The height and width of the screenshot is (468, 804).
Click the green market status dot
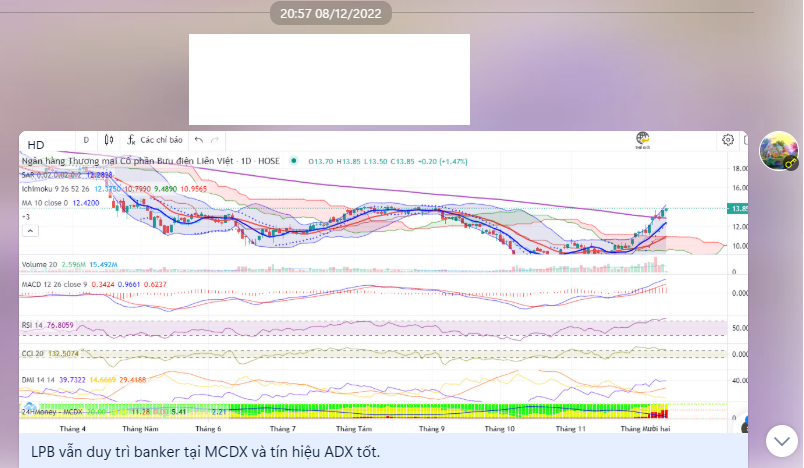pos(294,160)
